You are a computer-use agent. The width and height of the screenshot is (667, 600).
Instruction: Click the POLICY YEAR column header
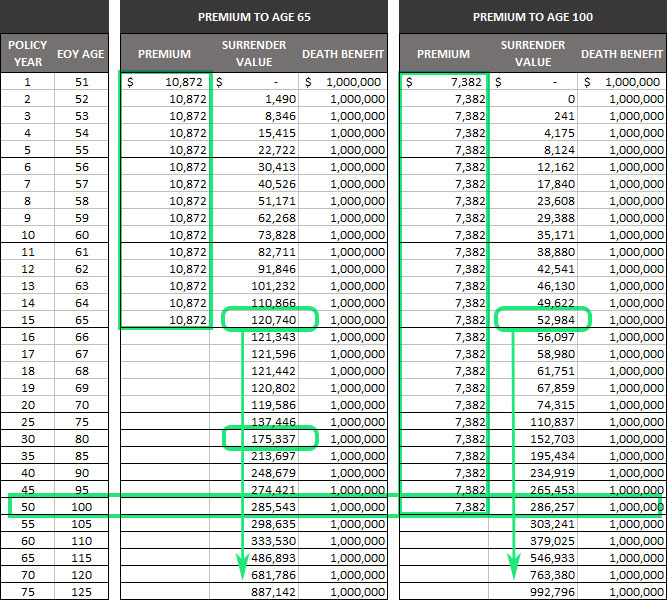(x=28, y=54)
